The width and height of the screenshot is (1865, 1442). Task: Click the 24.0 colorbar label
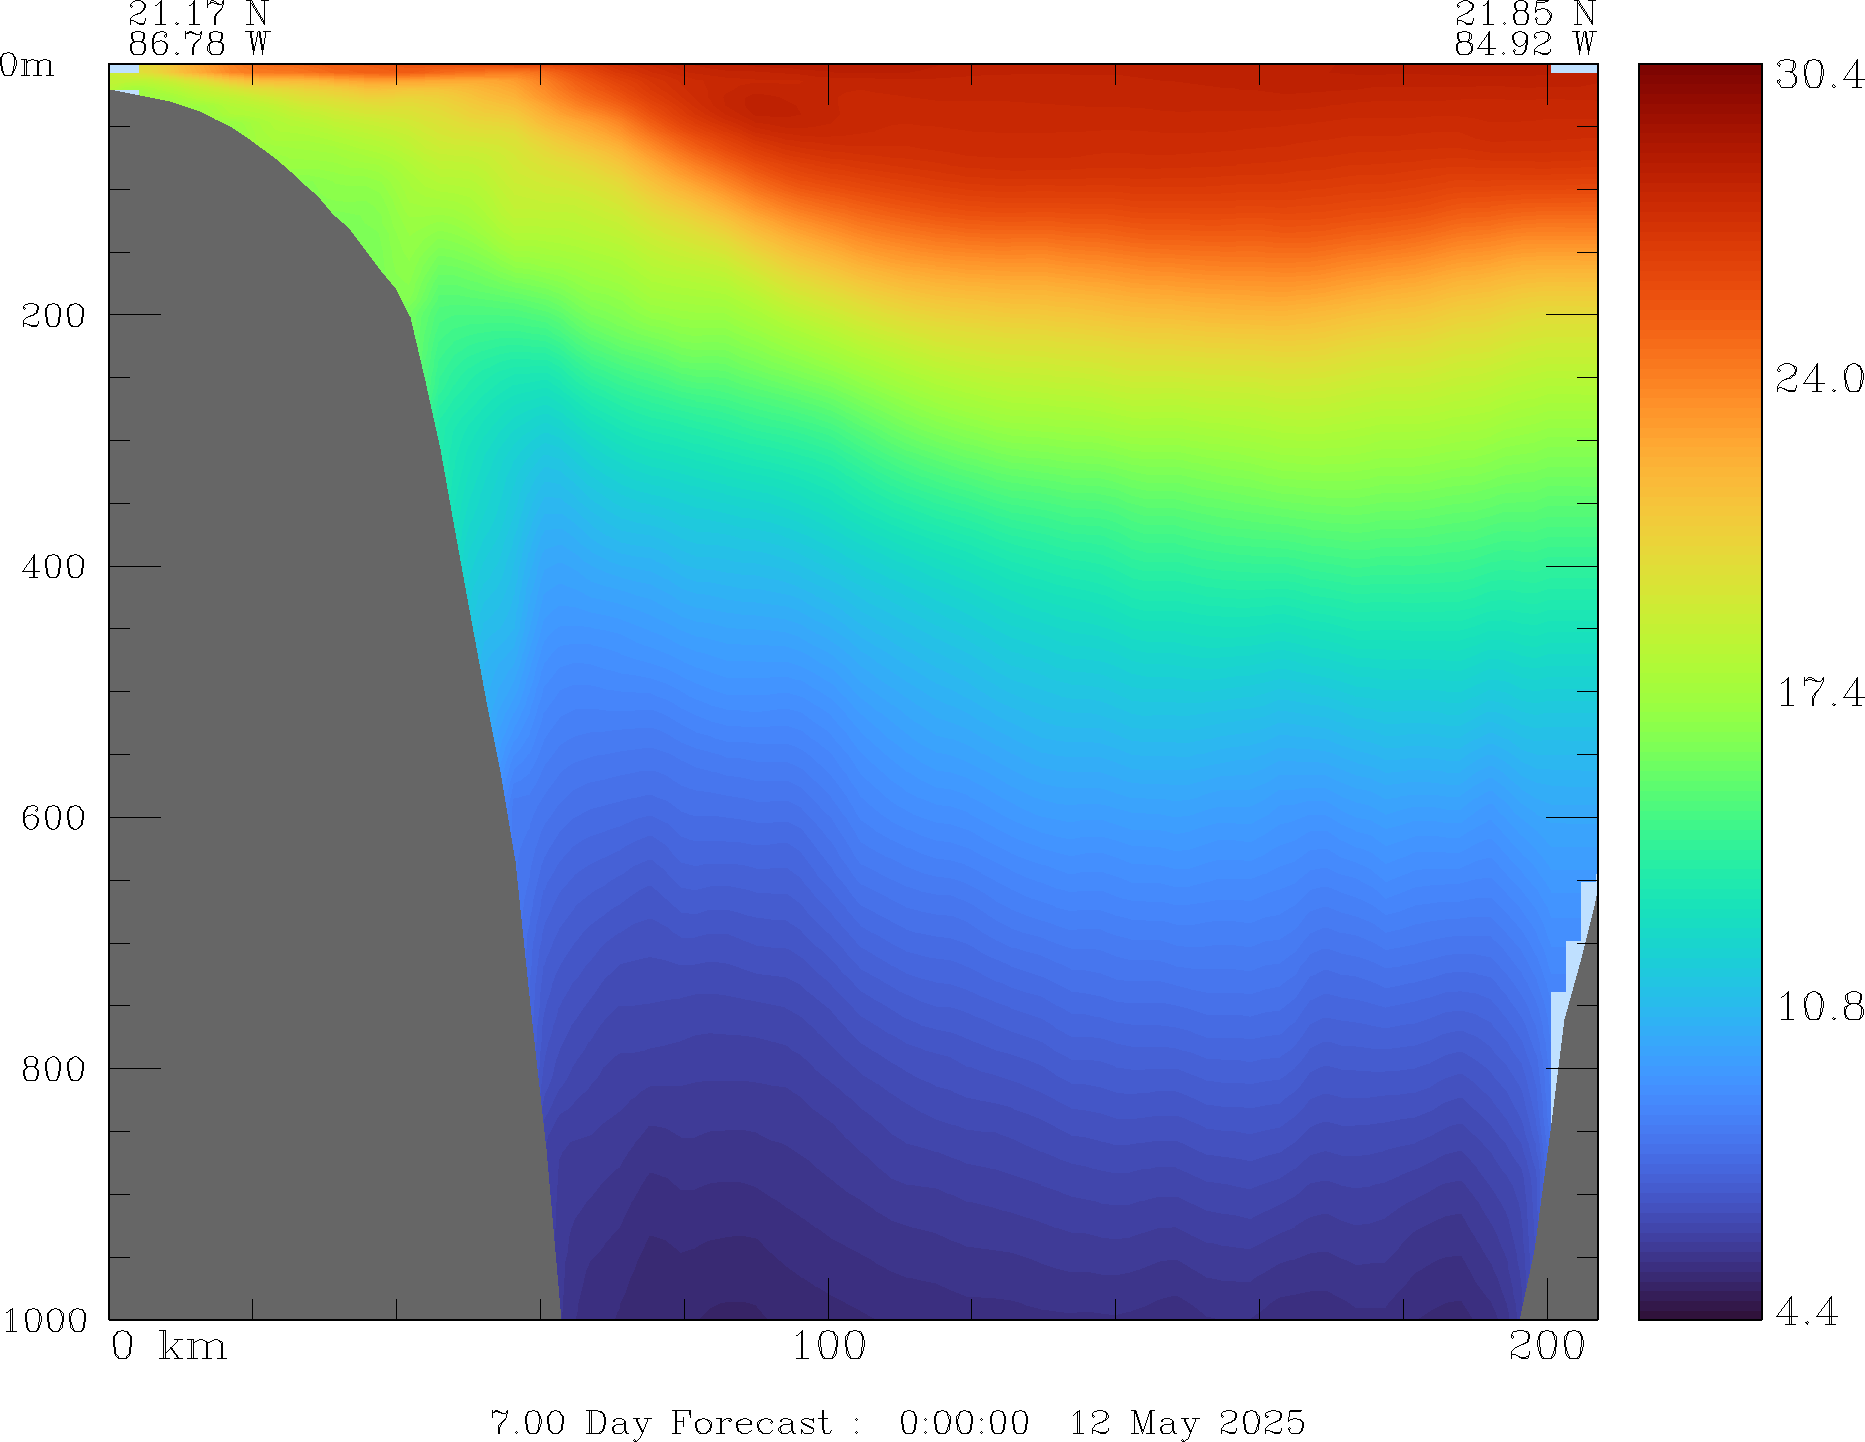1819,379
